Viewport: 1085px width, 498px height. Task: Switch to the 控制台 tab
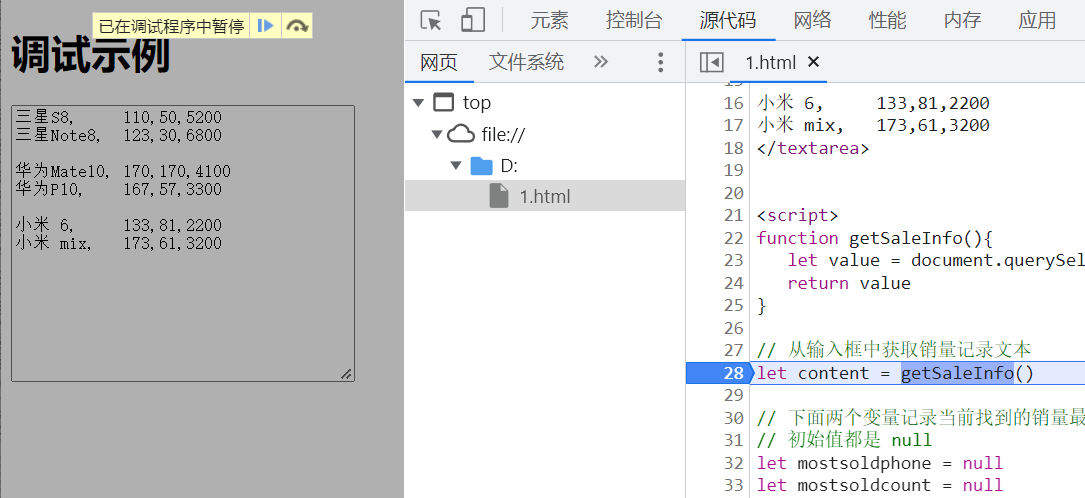tap(633, 20)
